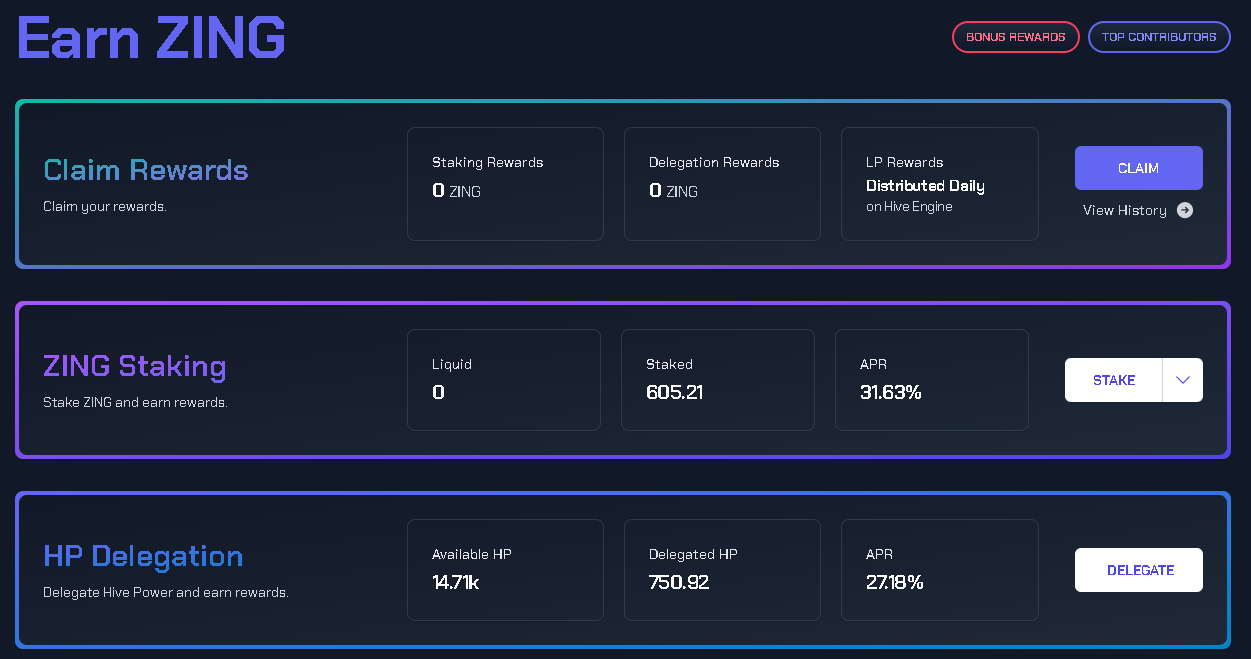Click the ZING Staking section title

click(x=135, y=366)
